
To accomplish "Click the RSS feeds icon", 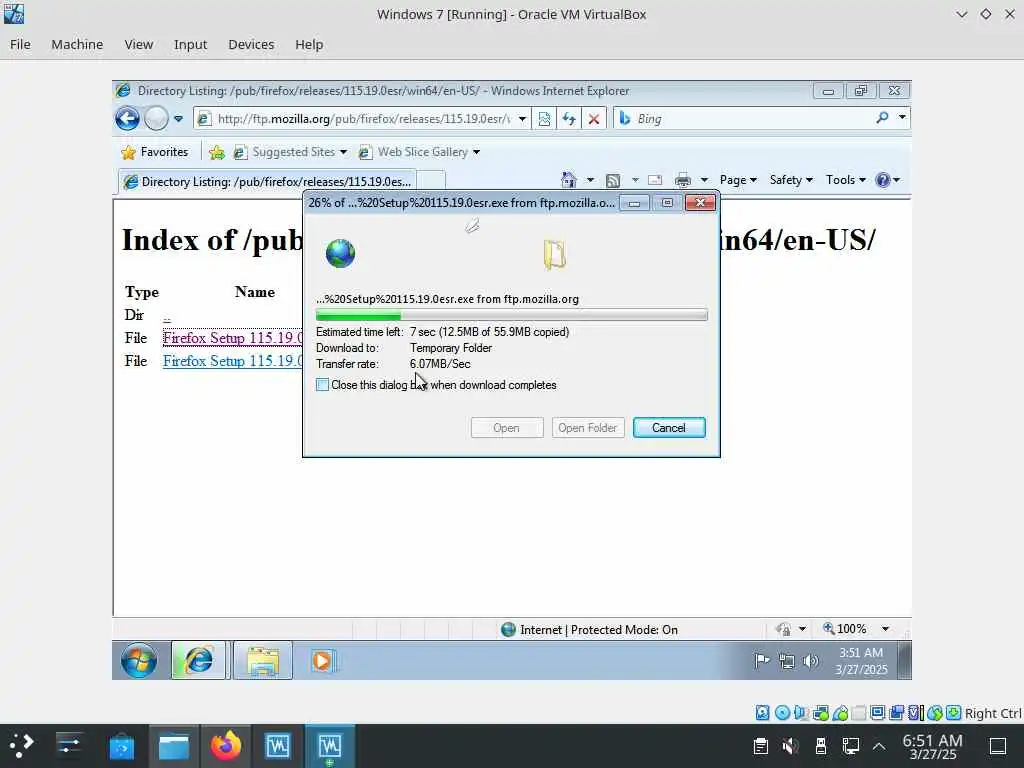I will tap(613, 180).
